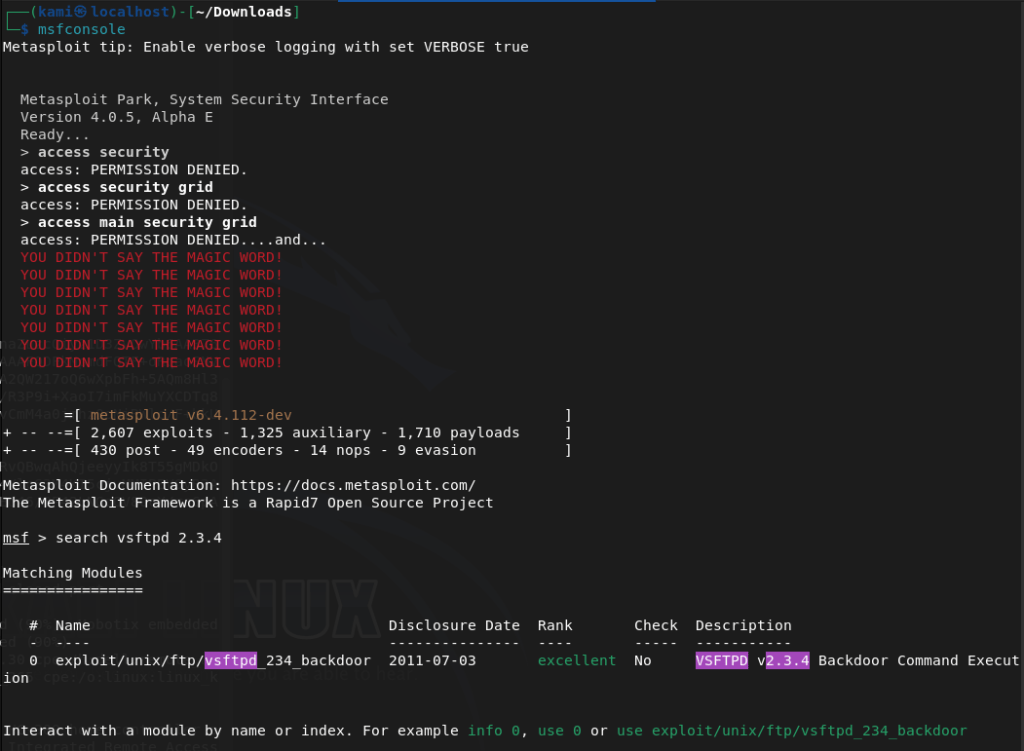
Task: Click the 'Check' column header
Action: pos(656,626)
